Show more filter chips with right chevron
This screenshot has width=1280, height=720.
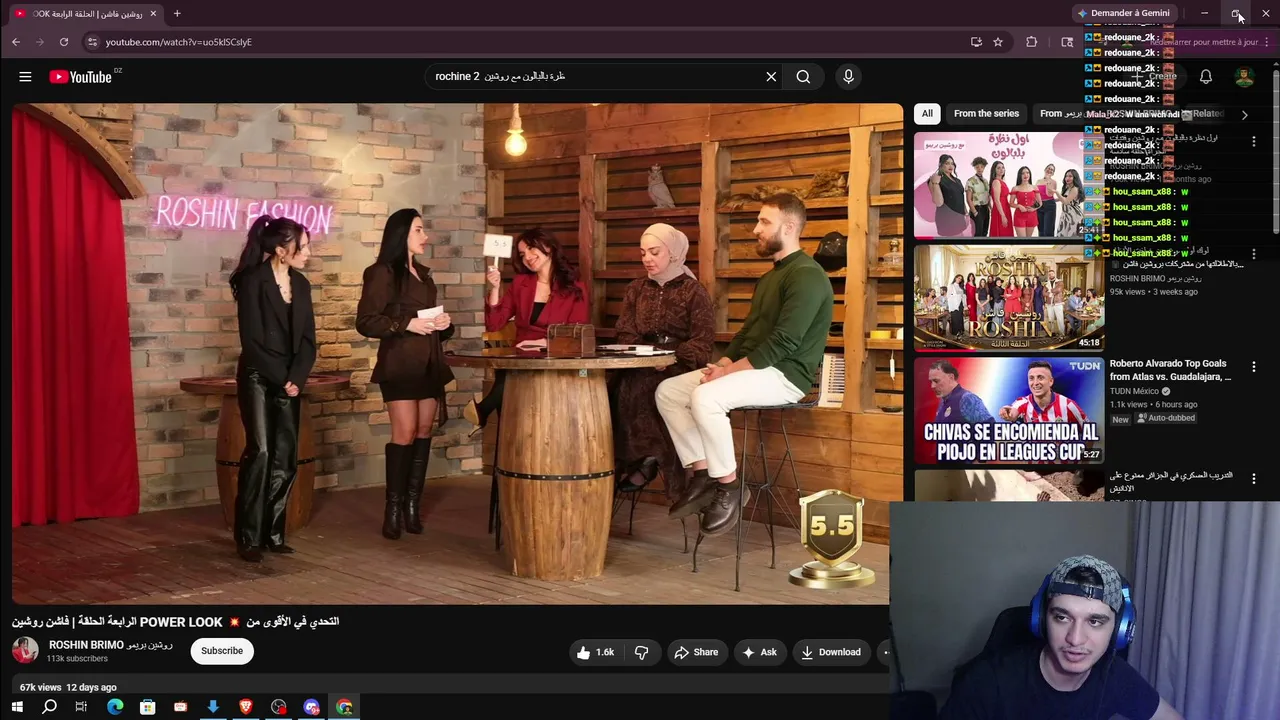1244,115
